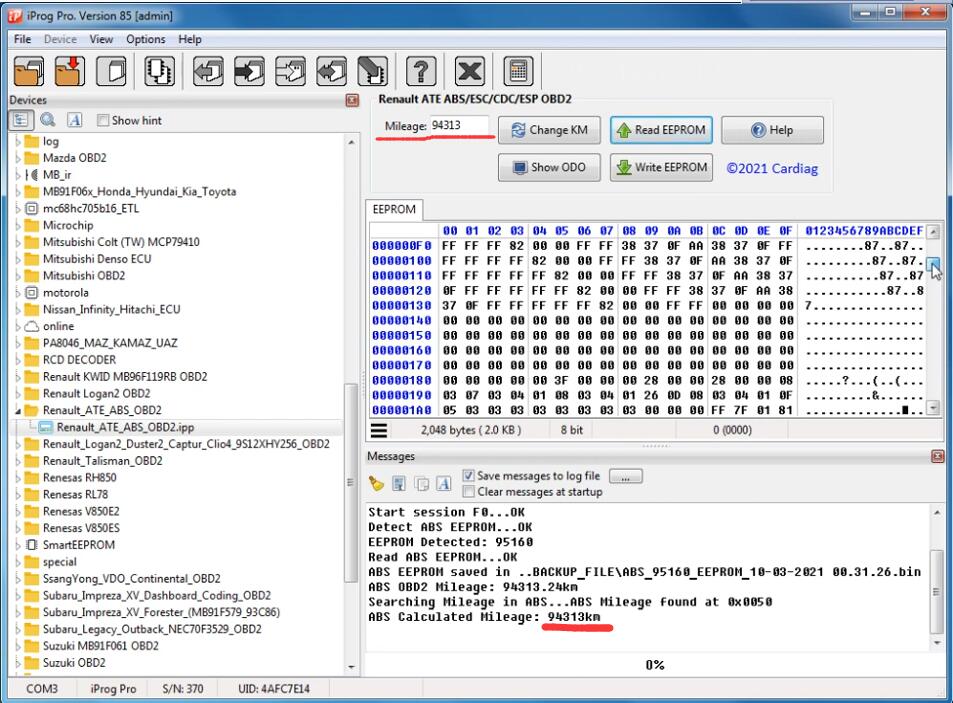Click hex row address 00000180
Screen dimensions: 953x703
[x=402, y=380]
